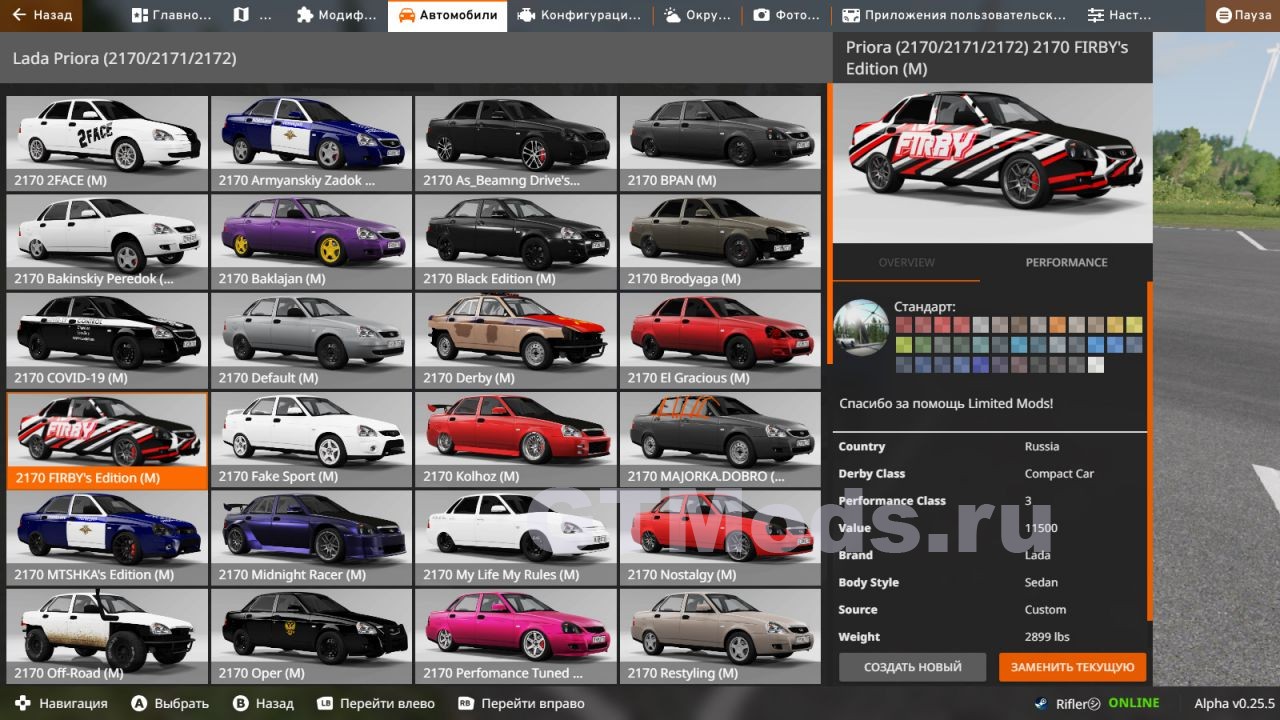This screenshot has height=720, width=1280.
Task: Open the map icon tab
Action: pos(251,15)
